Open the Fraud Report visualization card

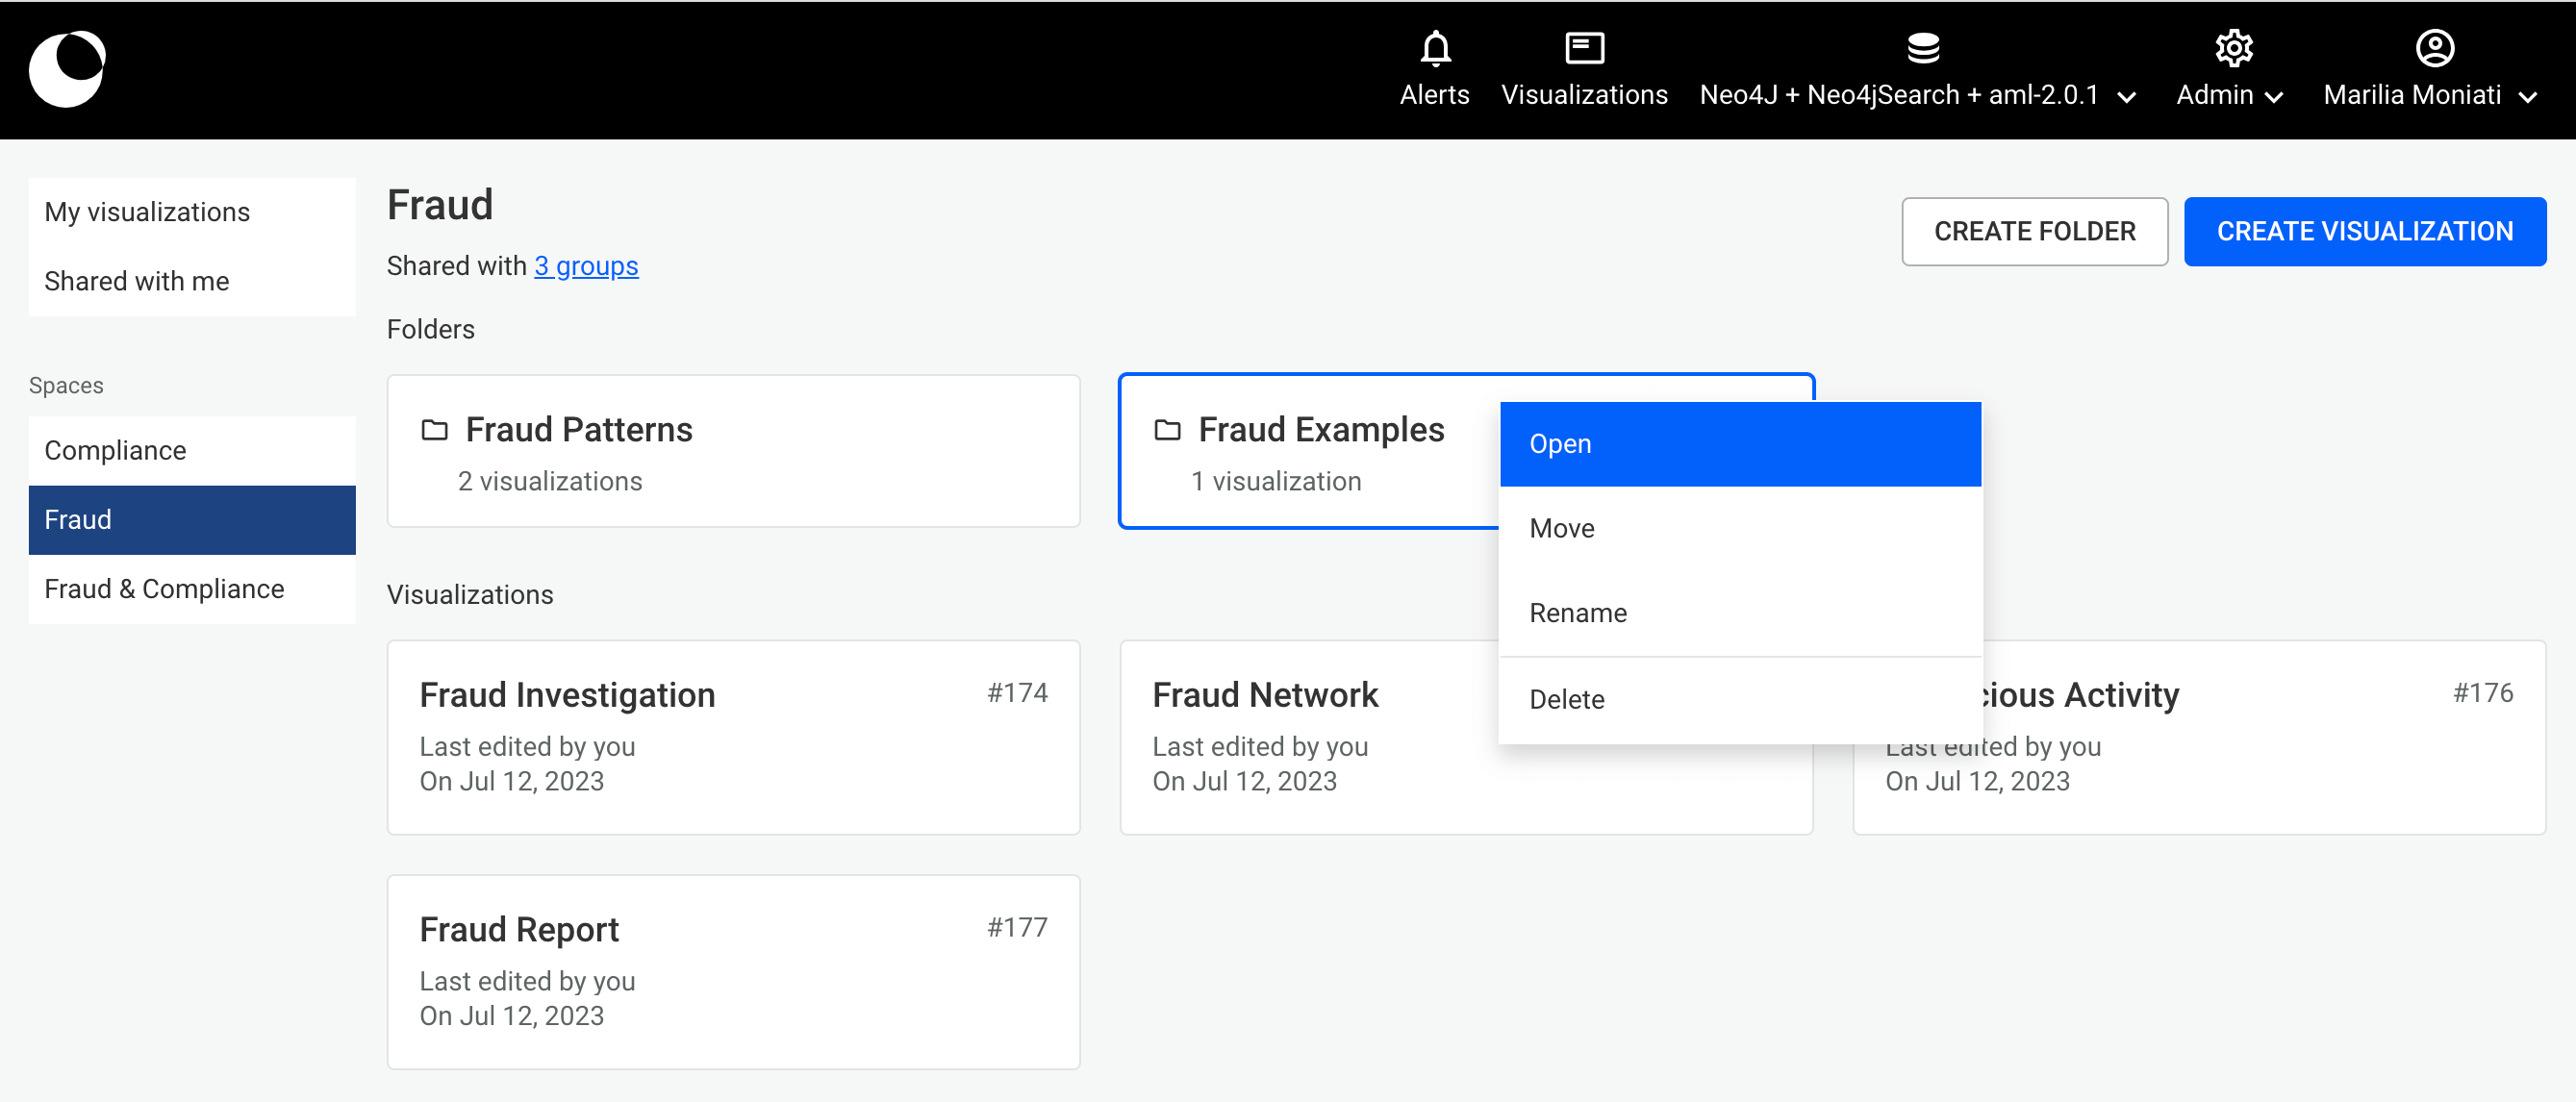pos(733,970)
